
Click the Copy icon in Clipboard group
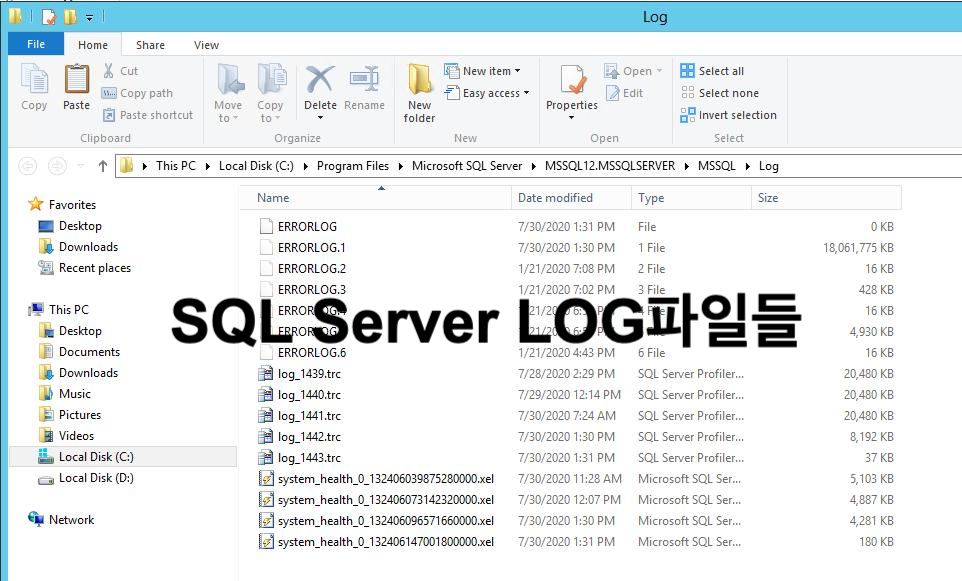(34, 80)
